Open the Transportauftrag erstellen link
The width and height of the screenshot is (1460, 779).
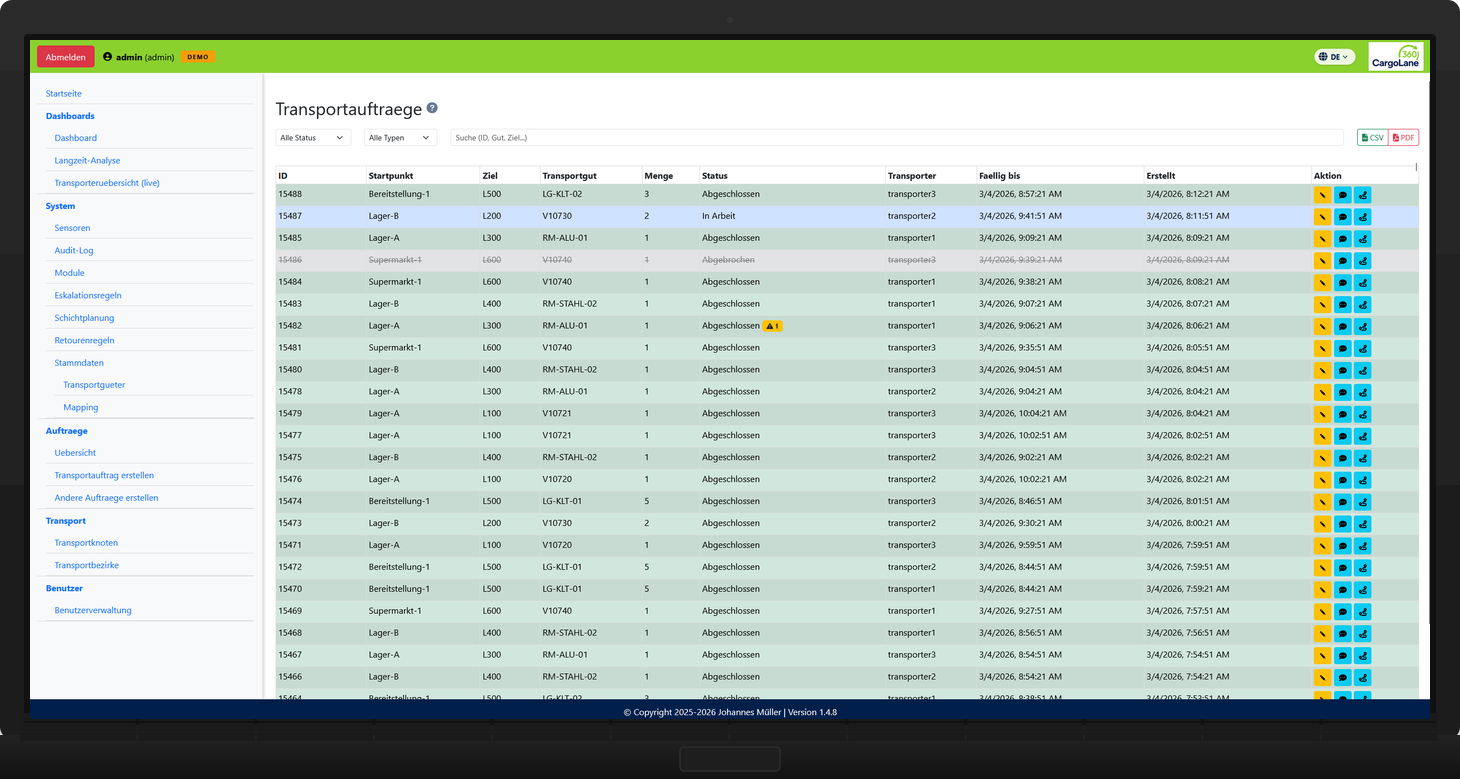104,475
